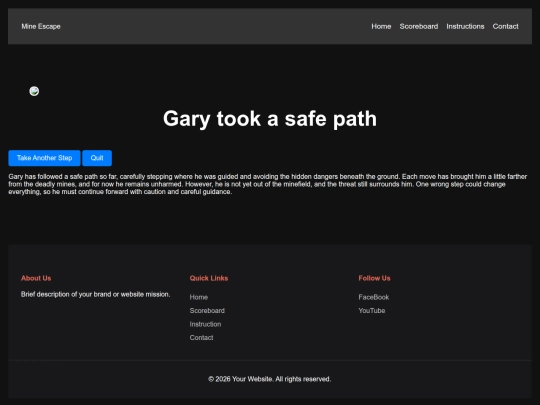
Task: Open the Home page from the navbar
Action: pyautogui.click(x=381, y=27)
